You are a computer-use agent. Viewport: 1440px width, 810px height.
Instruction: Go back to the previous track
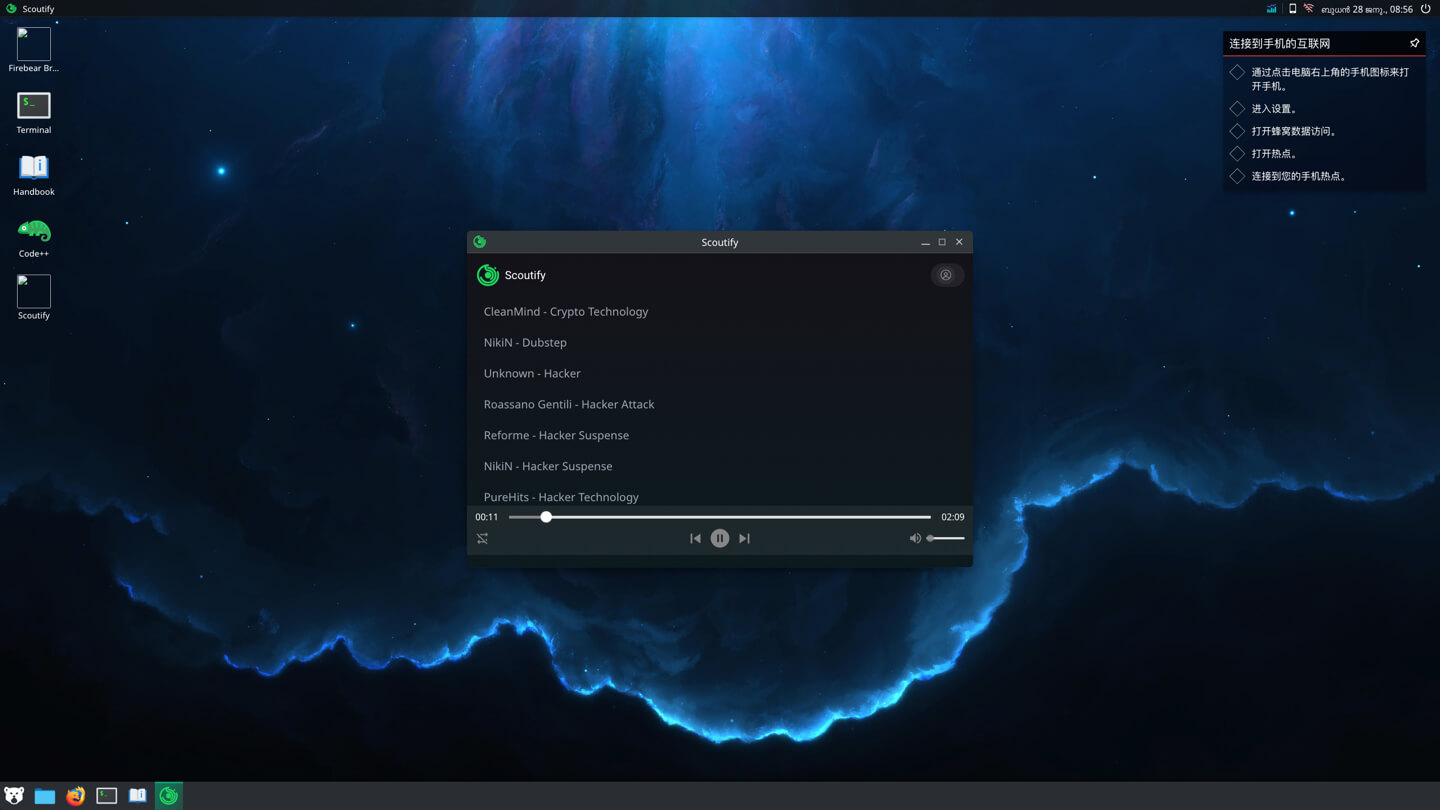(695, 538)
